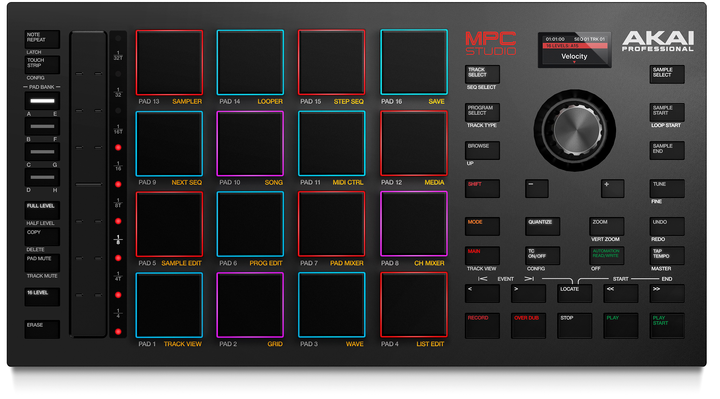This screenshot has height=399, width=720.
Task: Enable the 16 Level button
Action: pos(42,297)
